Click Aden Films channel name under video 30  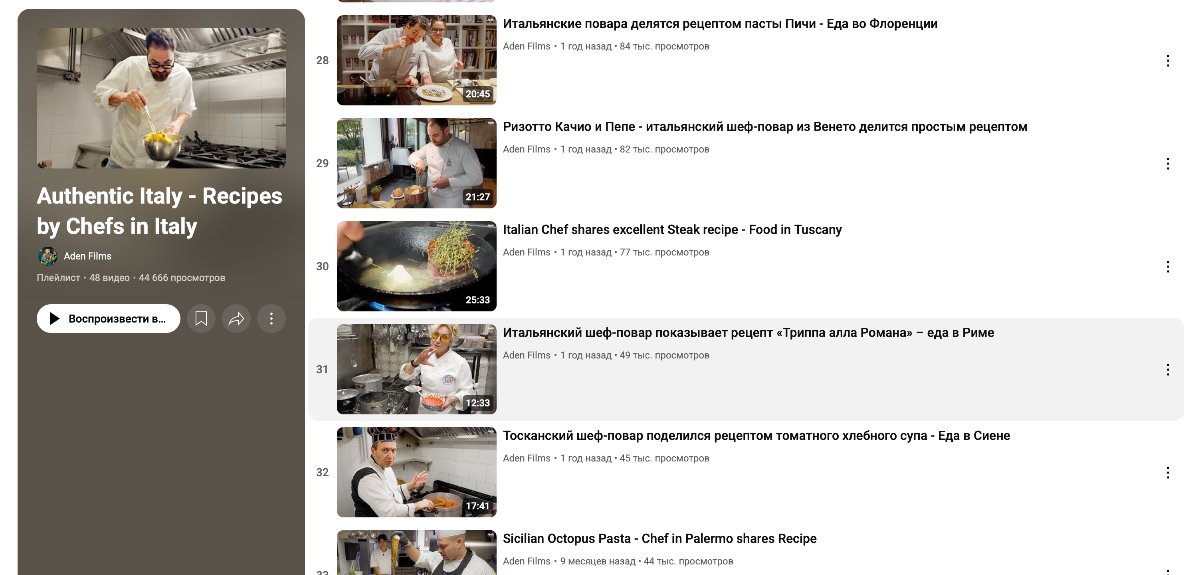pos(527,253)
